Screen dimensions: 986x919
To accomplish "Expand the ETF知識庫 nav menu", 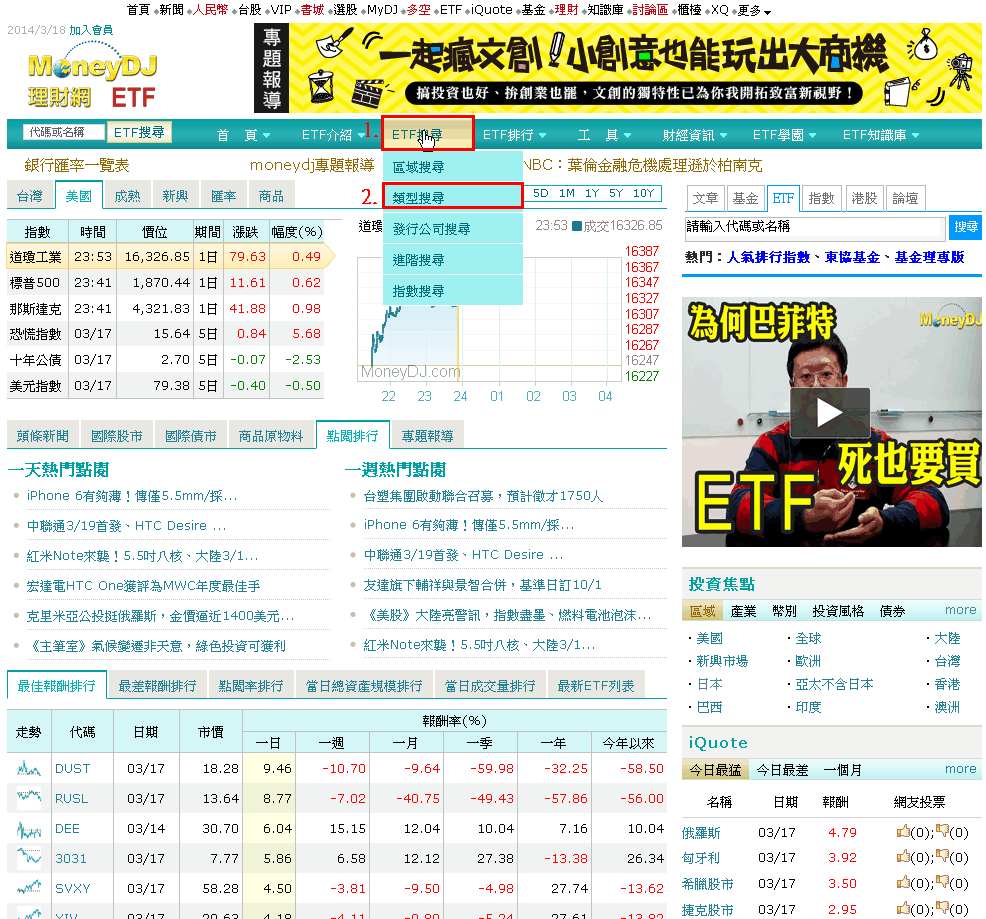I will pos(880,135).
